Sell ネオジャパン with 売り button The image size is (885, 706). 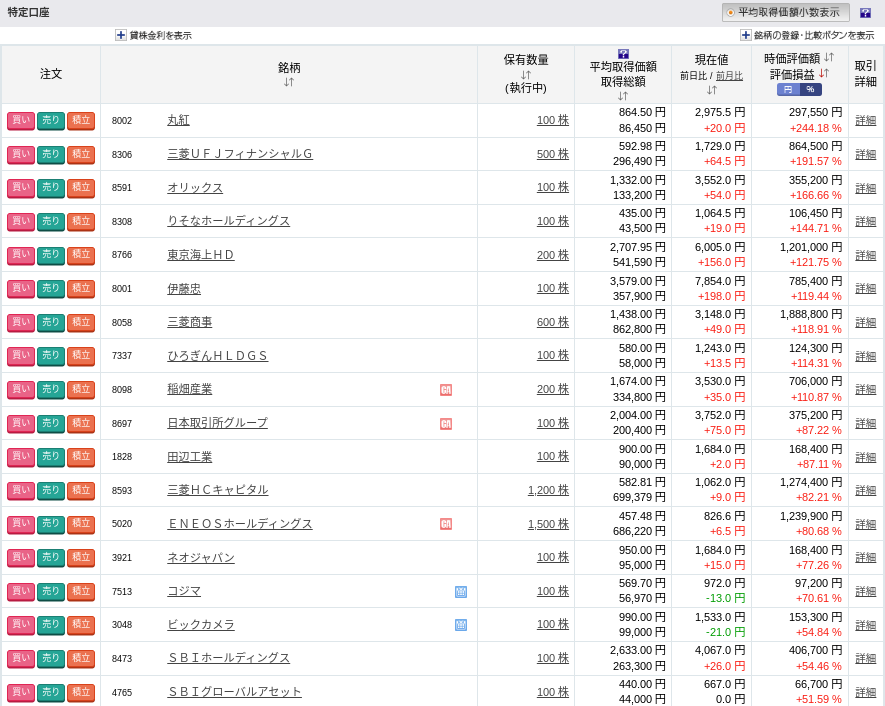(51, 558)
